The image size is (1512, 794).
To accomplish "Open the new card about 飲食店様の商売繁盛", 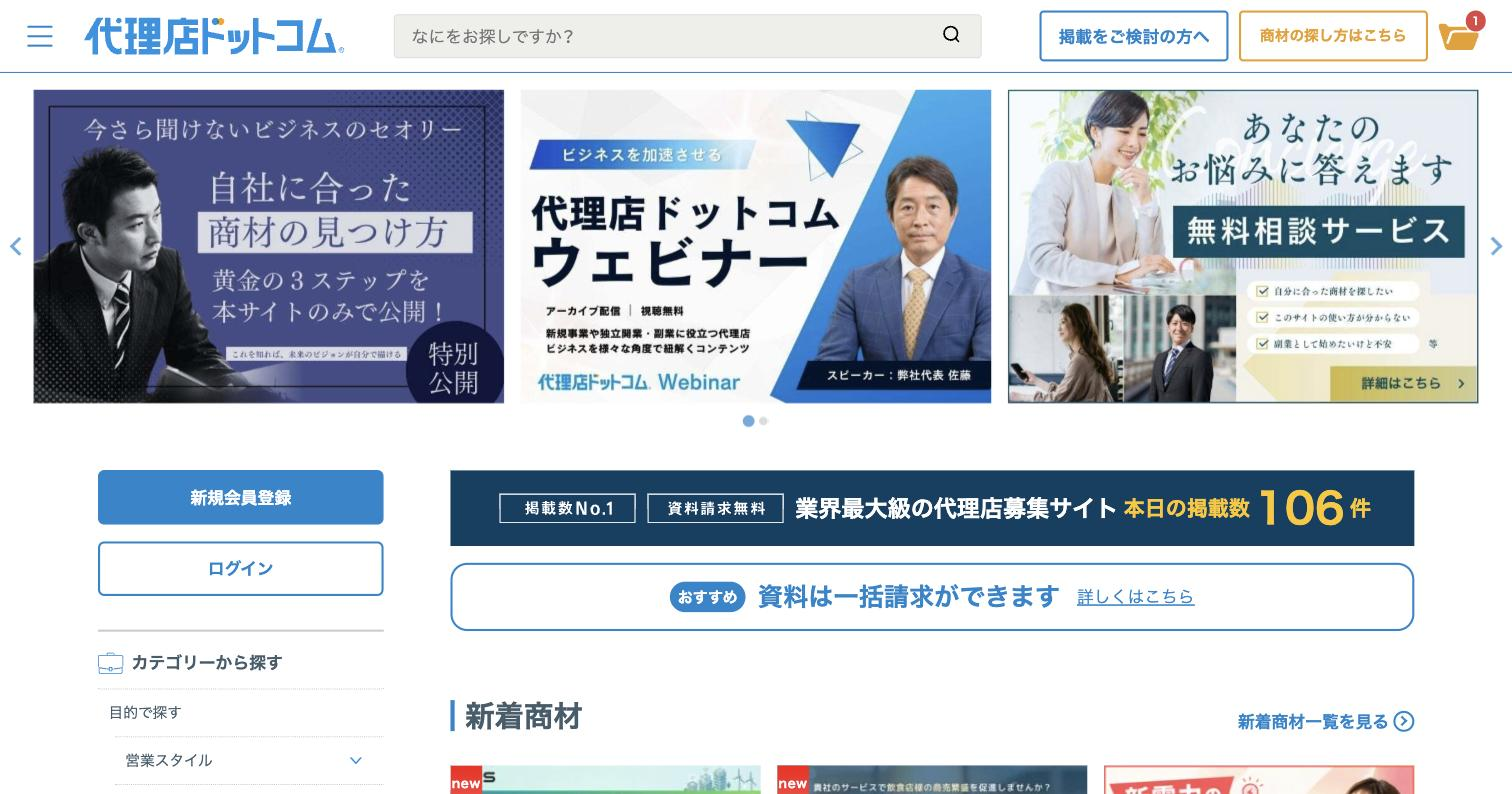I will point(932,780).
